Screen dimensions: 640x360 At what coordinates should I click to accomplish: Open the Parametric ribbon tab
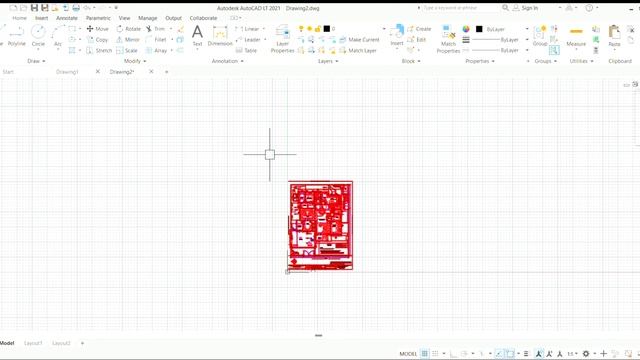coord(98,18)
